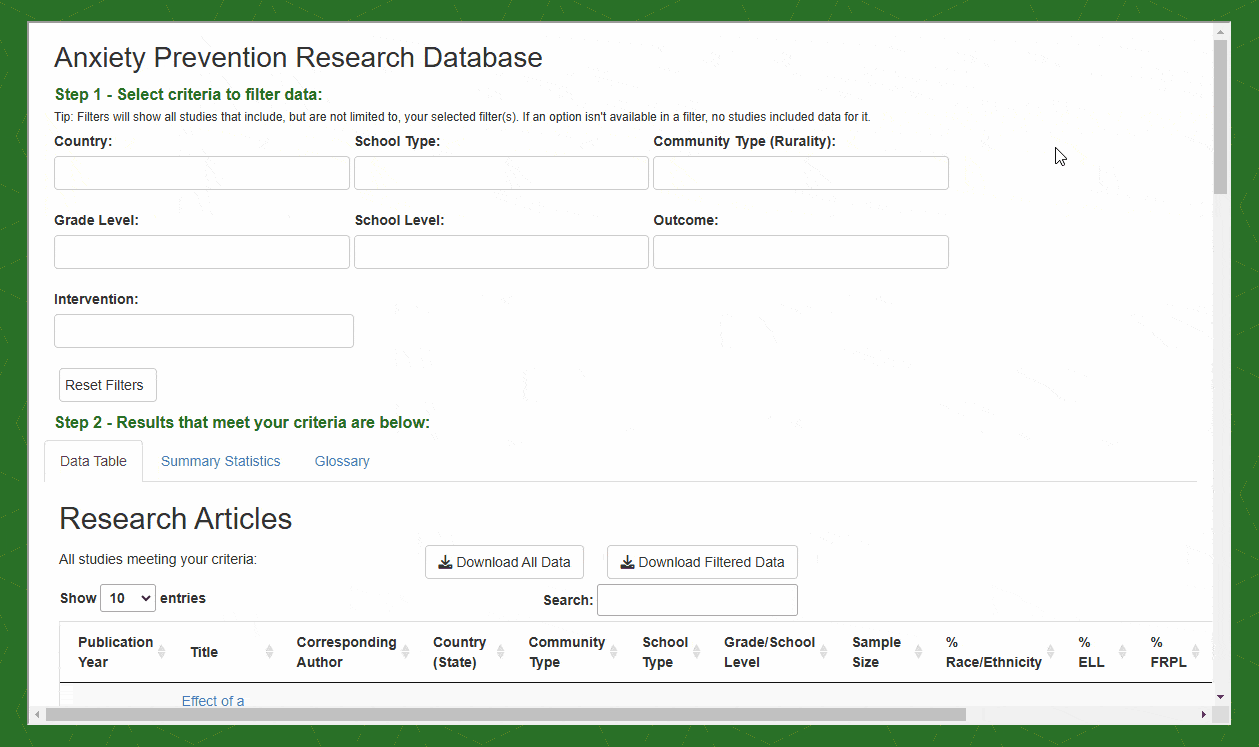Screen dimensions: 1259x747
Task: Open the Intervention filter field
Action: pos(204,331)
